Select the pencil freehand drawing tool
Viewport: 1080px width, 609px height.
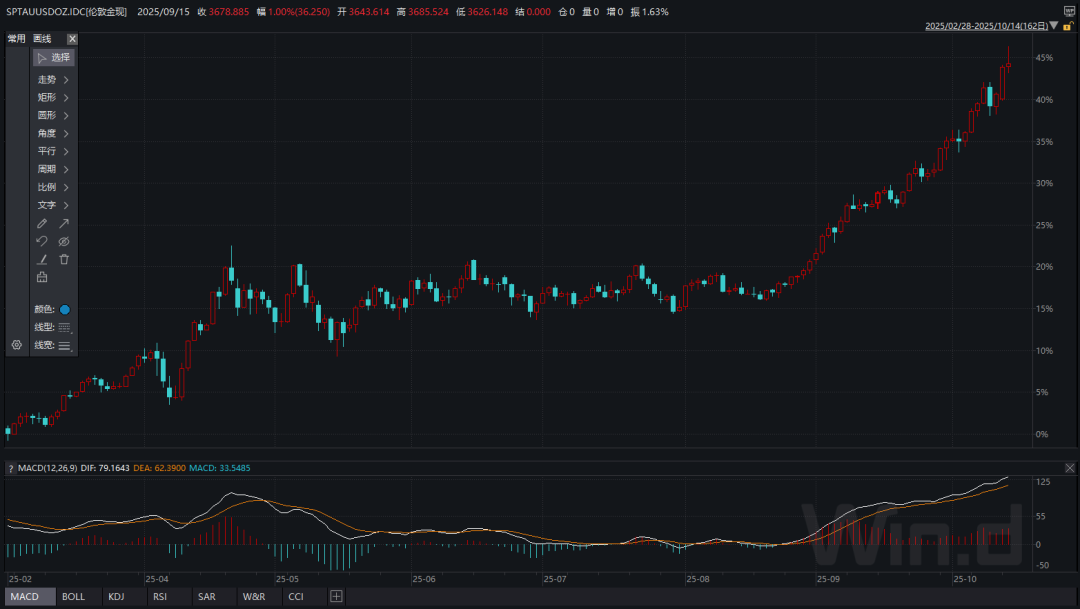point(42,223)
